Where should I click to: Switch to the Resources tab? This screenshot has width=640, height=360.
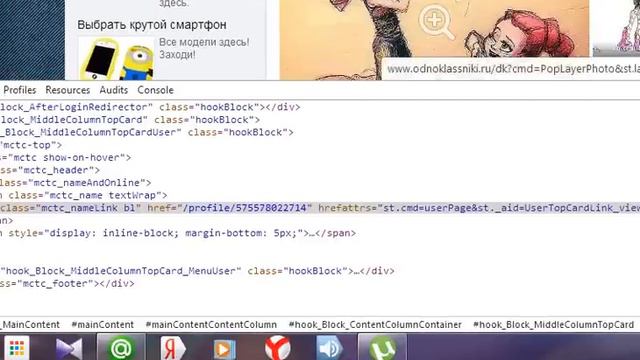click(x=68, y=90)
